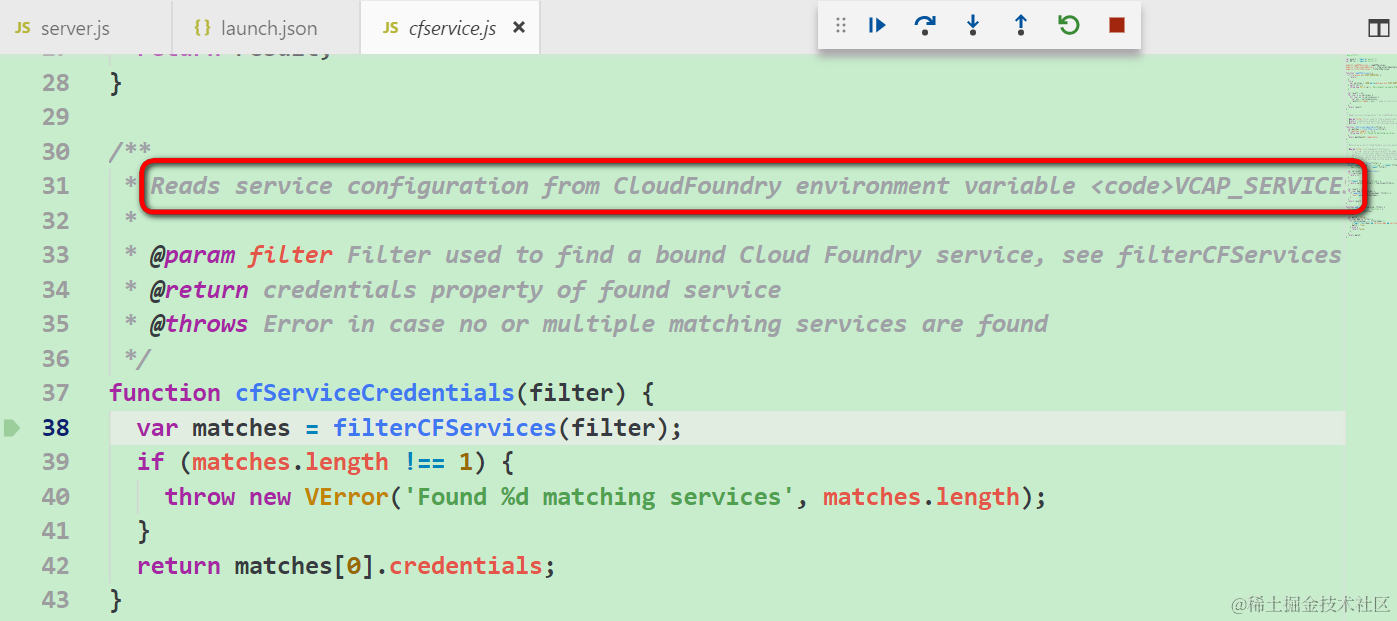
Task: Click the @param tag in comment
Action: pos(193,255)
